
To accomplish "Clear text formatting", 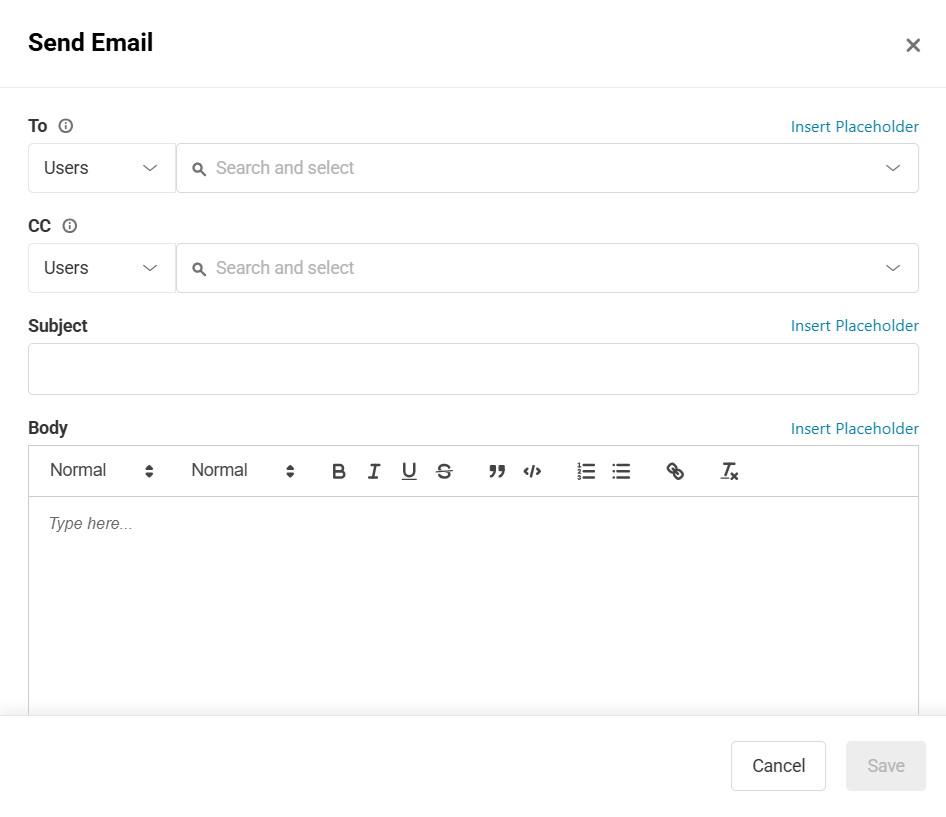I will click(729, 471).
